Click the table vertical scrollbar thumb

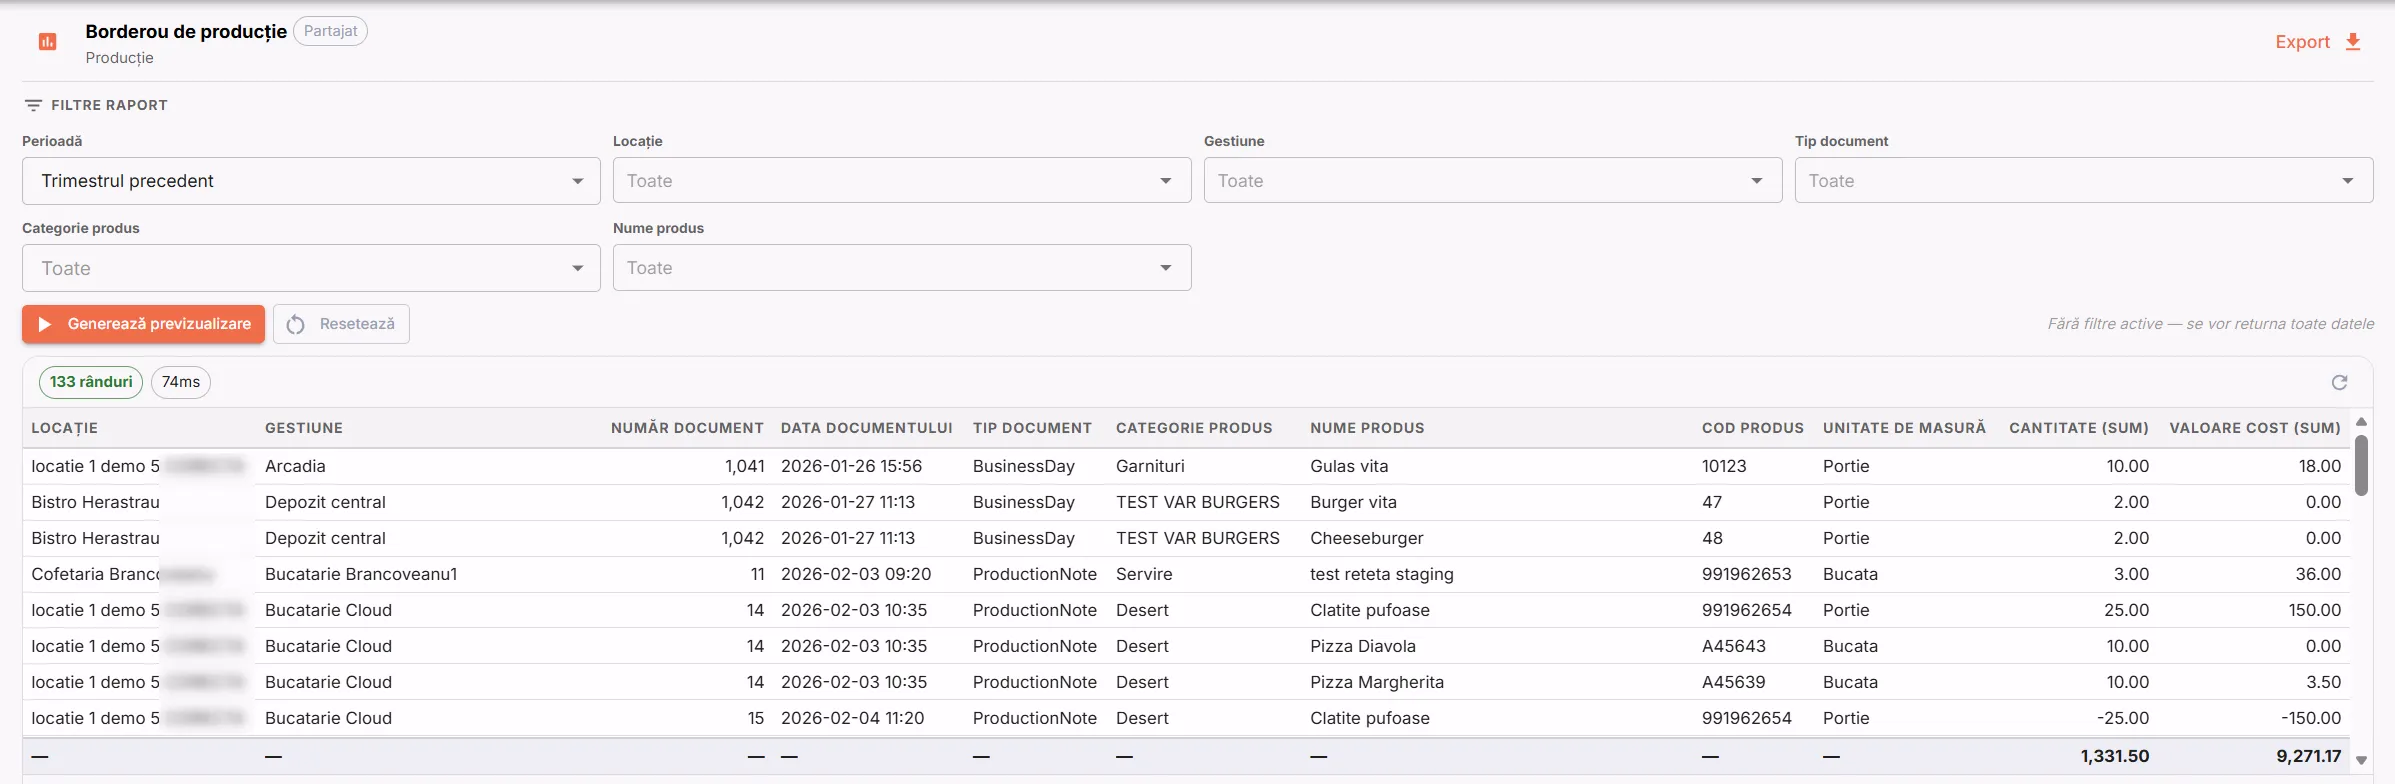click(x=2361, y=465)
